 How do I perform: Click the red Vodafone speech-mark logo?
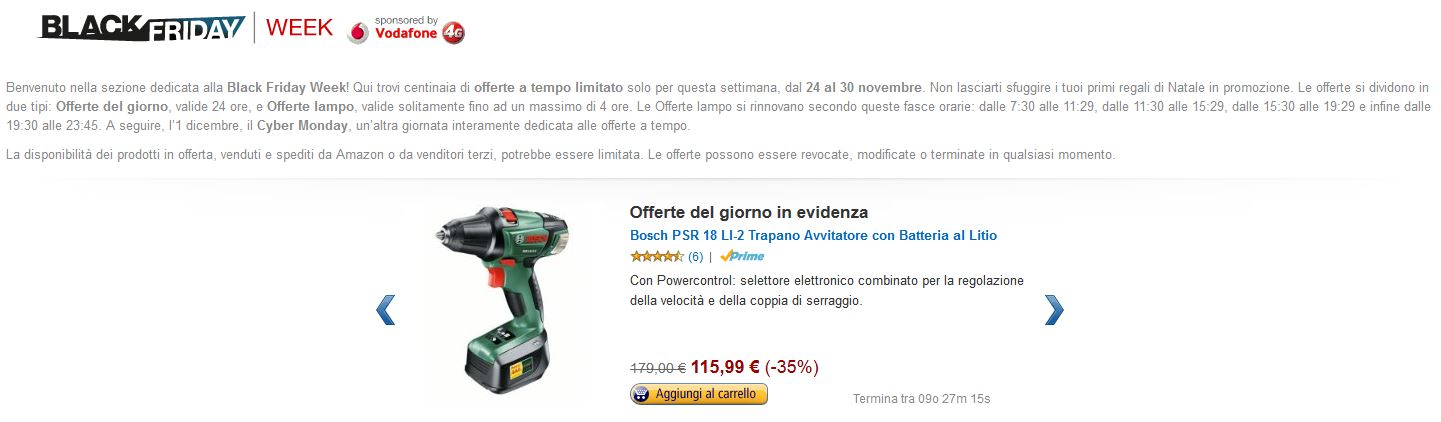pos(358,34)
